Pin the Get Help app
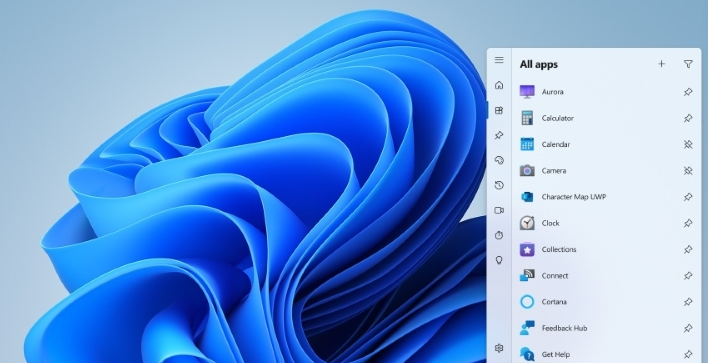This screenshot has height=363, width=709. (688, 354)
